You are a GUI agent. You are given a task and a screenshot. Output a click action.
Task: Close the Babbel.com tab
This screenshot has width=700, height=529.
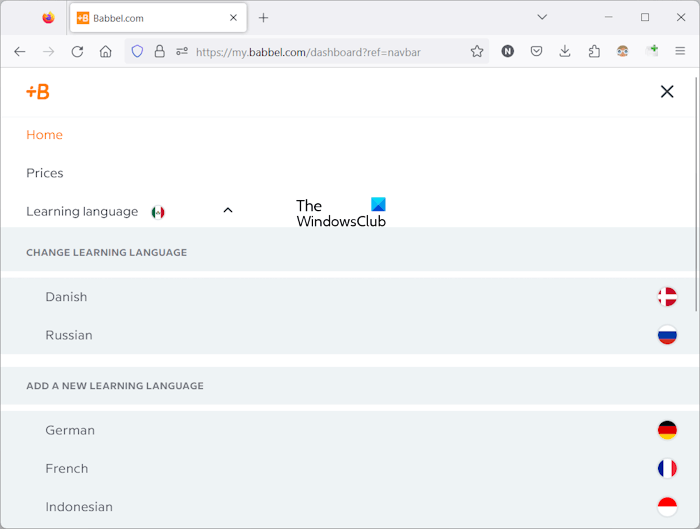click(x=233, y=18)
